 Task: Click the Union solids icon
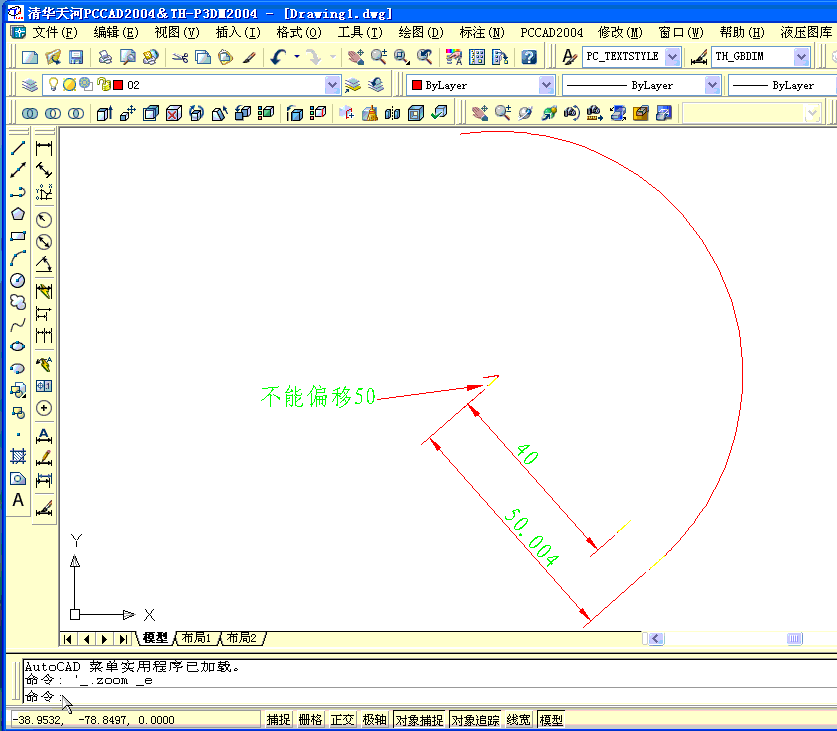[30, 113]
